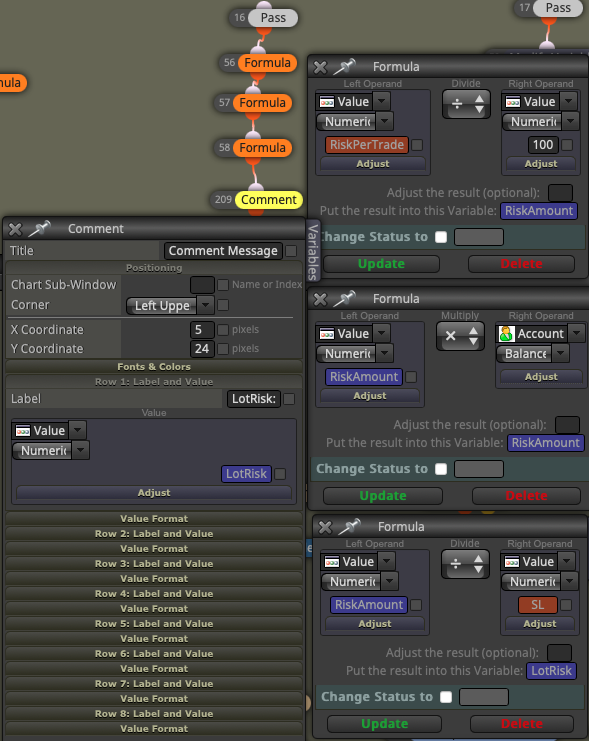Edit Y Coordinate field showing 24

tap(202, 349)
